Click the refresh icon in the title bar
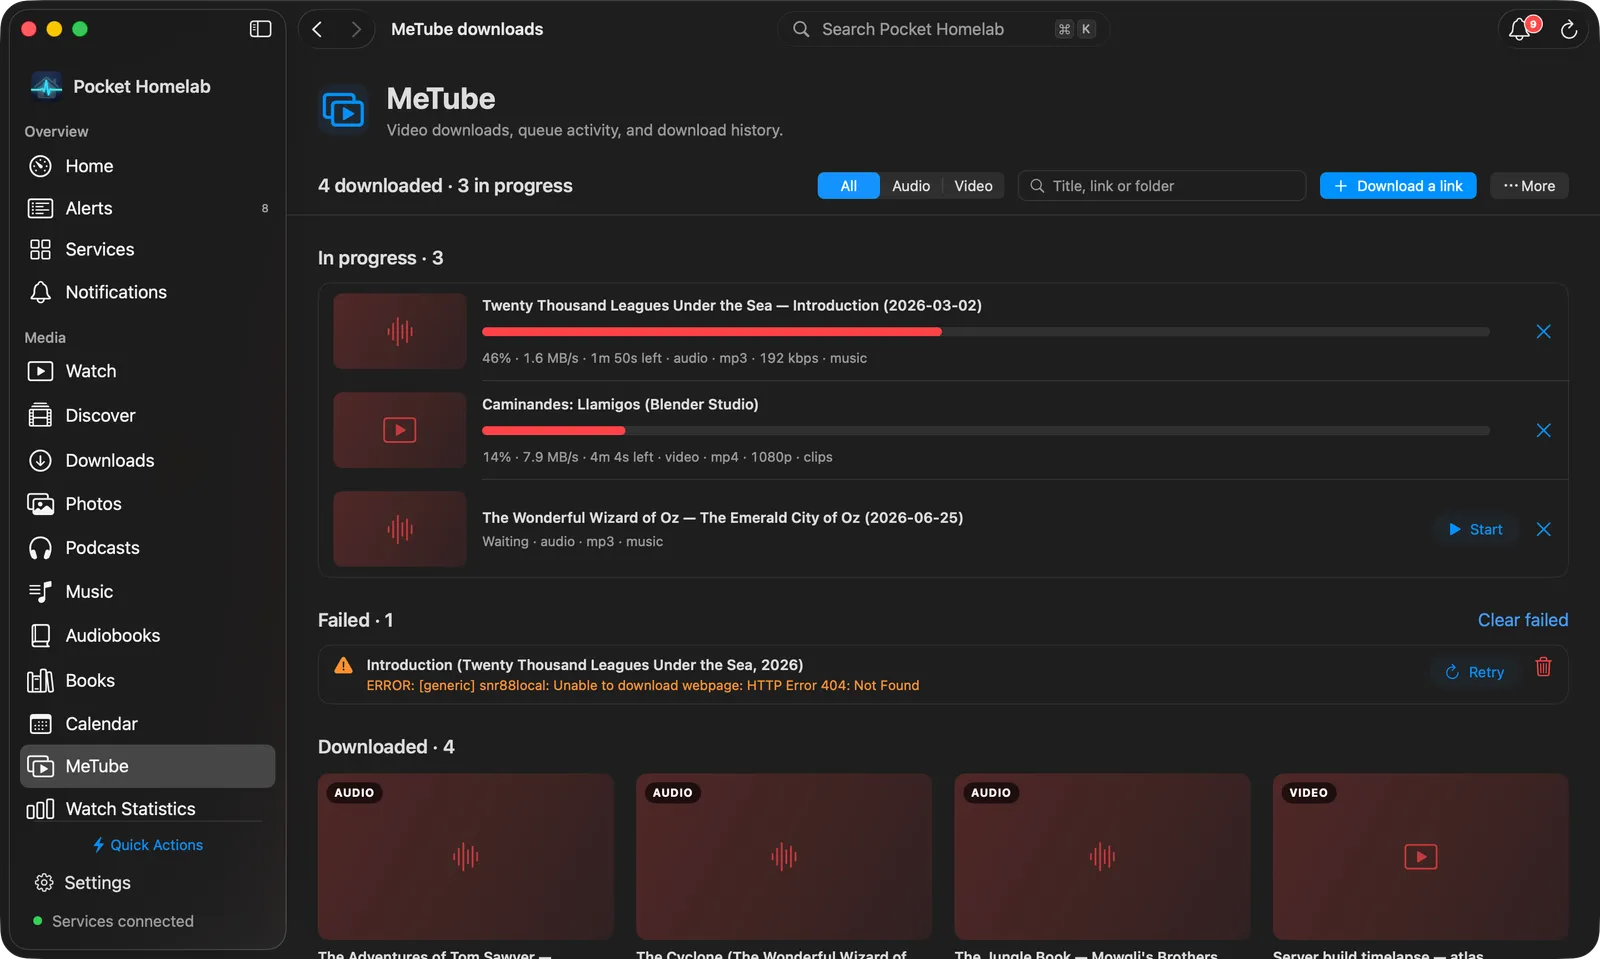 [x=1569, y=30]
